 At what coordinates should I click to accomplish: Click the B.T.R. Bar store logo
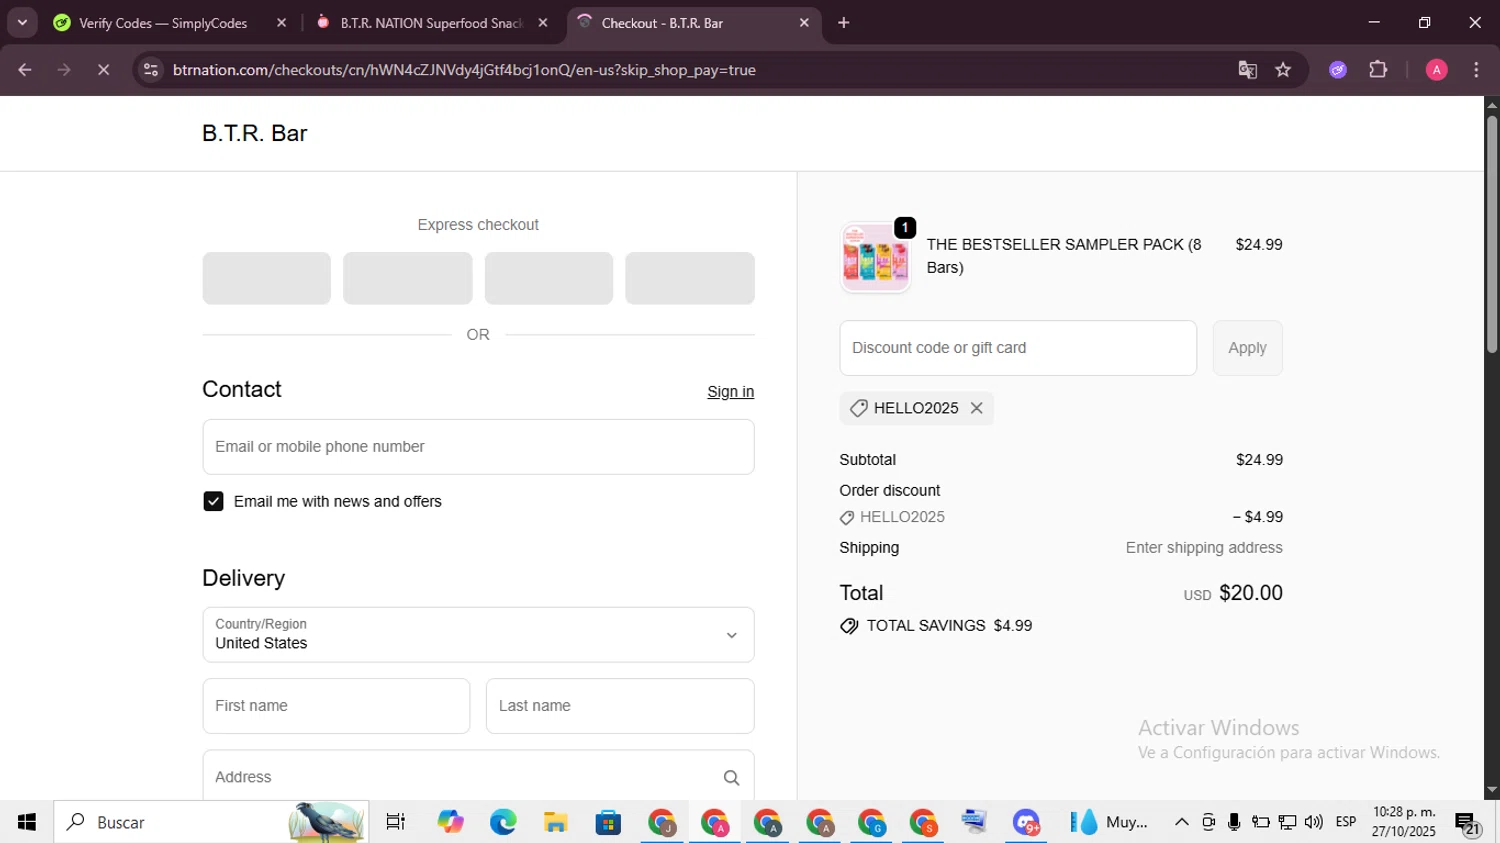255,134
